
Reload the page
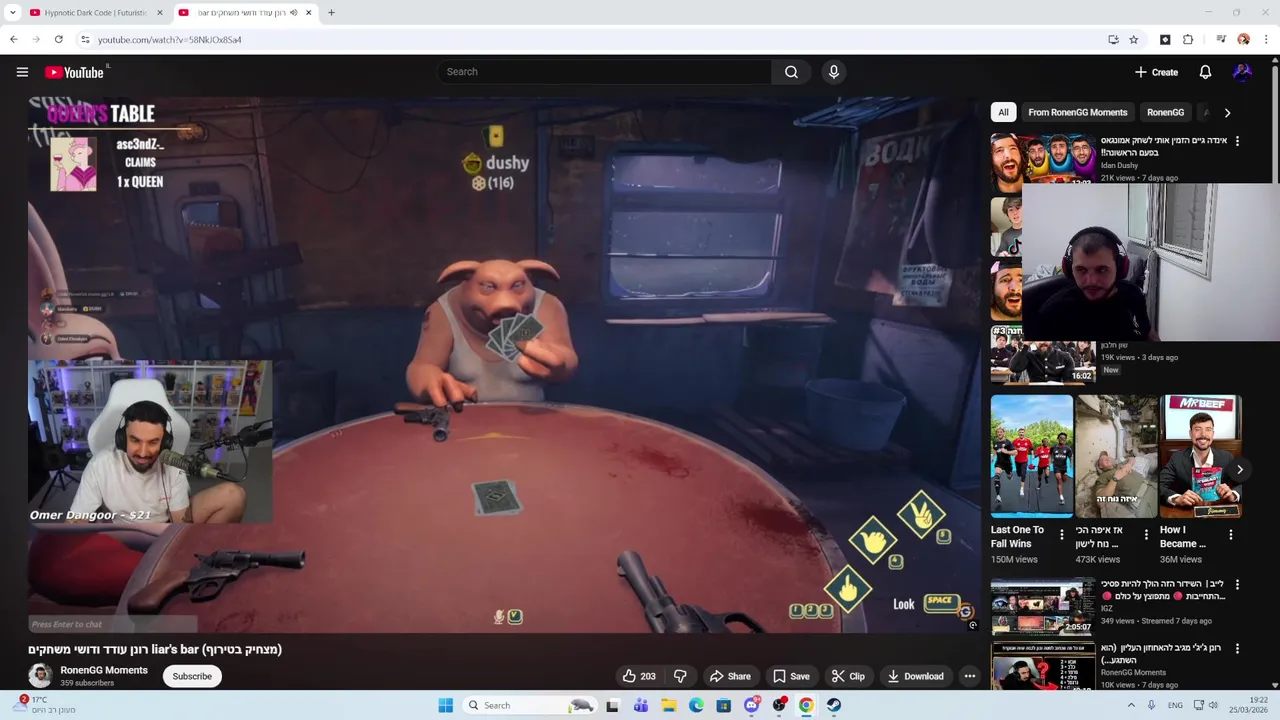58,40
